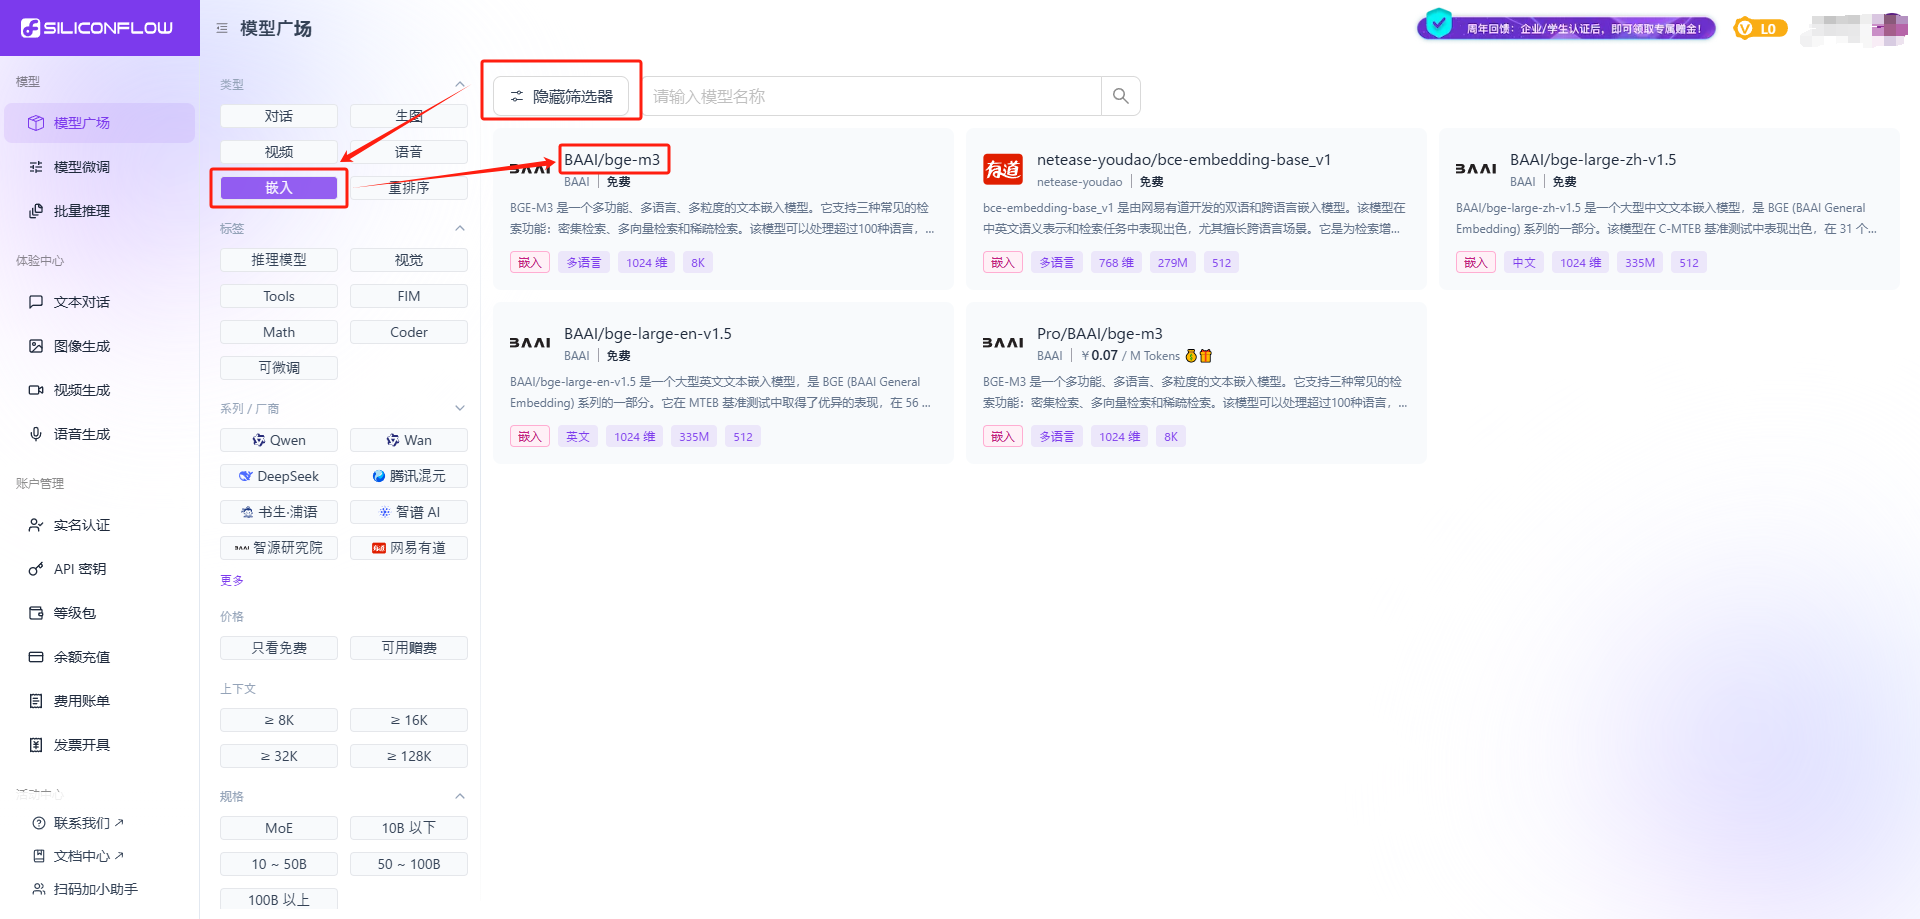Toggle the Coder tag filter
1920x919 pixels.
coord(409,332)
